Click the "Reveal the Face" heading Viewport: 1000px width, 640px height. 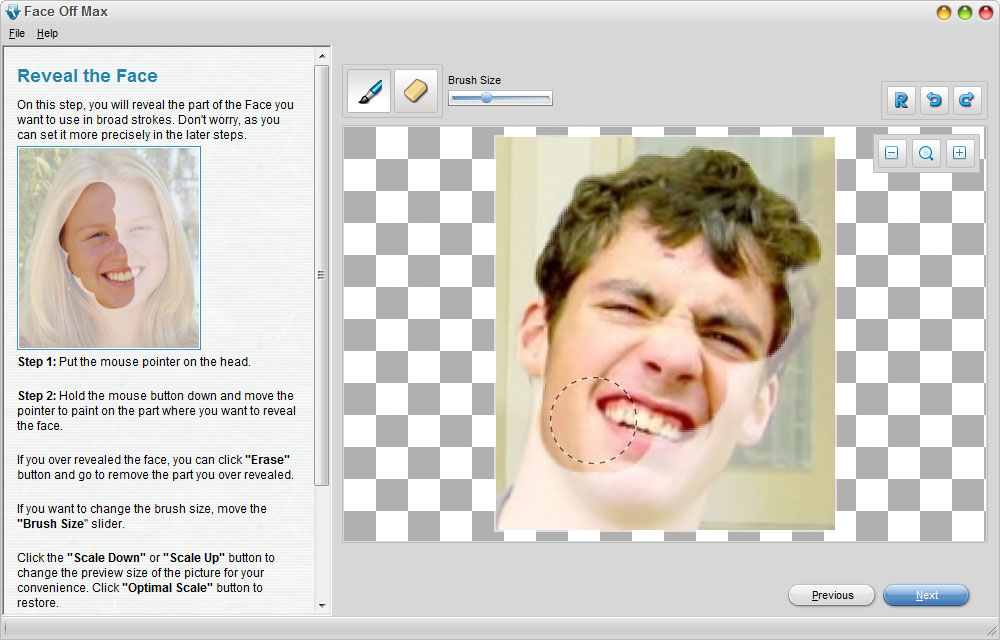coord(87,76)
